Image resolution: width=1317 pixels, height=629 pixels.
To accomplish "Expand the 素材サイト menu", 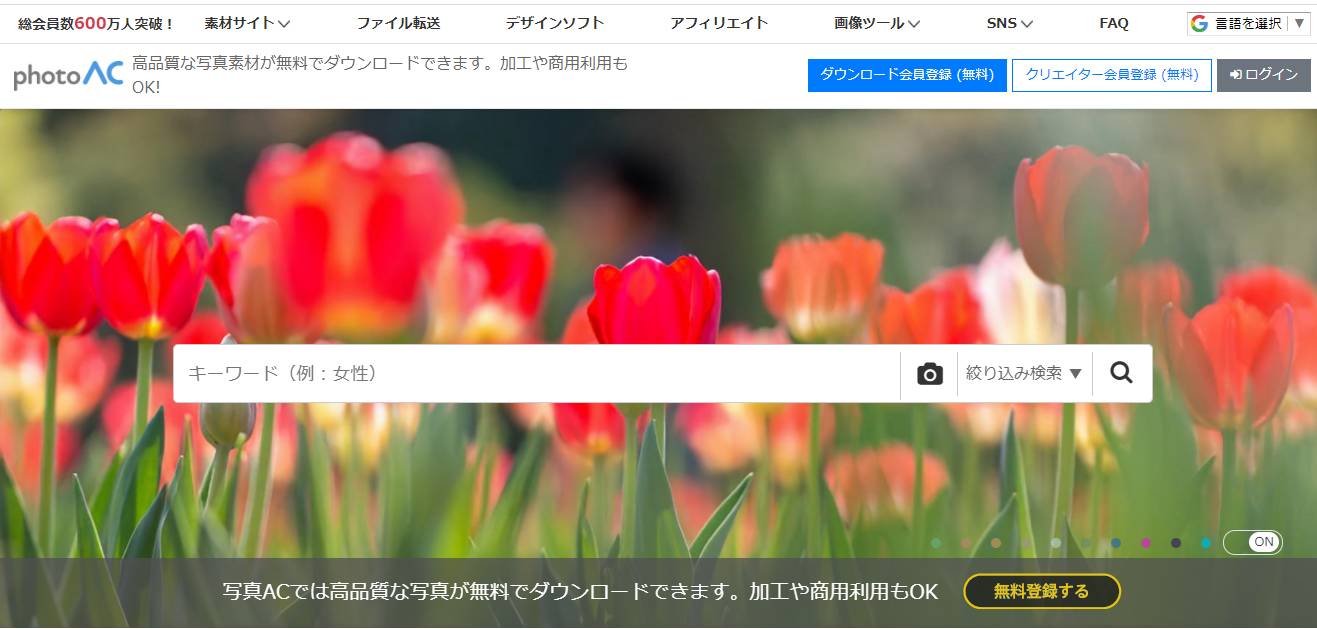I will pos(247,23).
